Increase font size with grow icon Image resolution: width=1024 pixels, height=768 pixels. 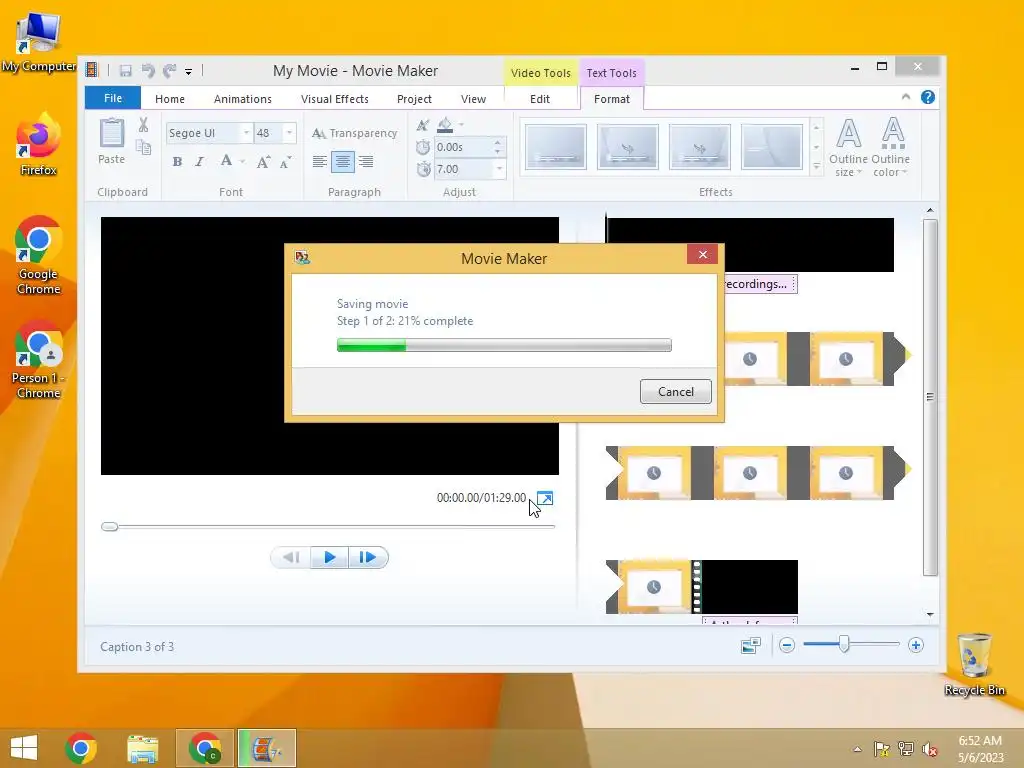coord(263,162)
